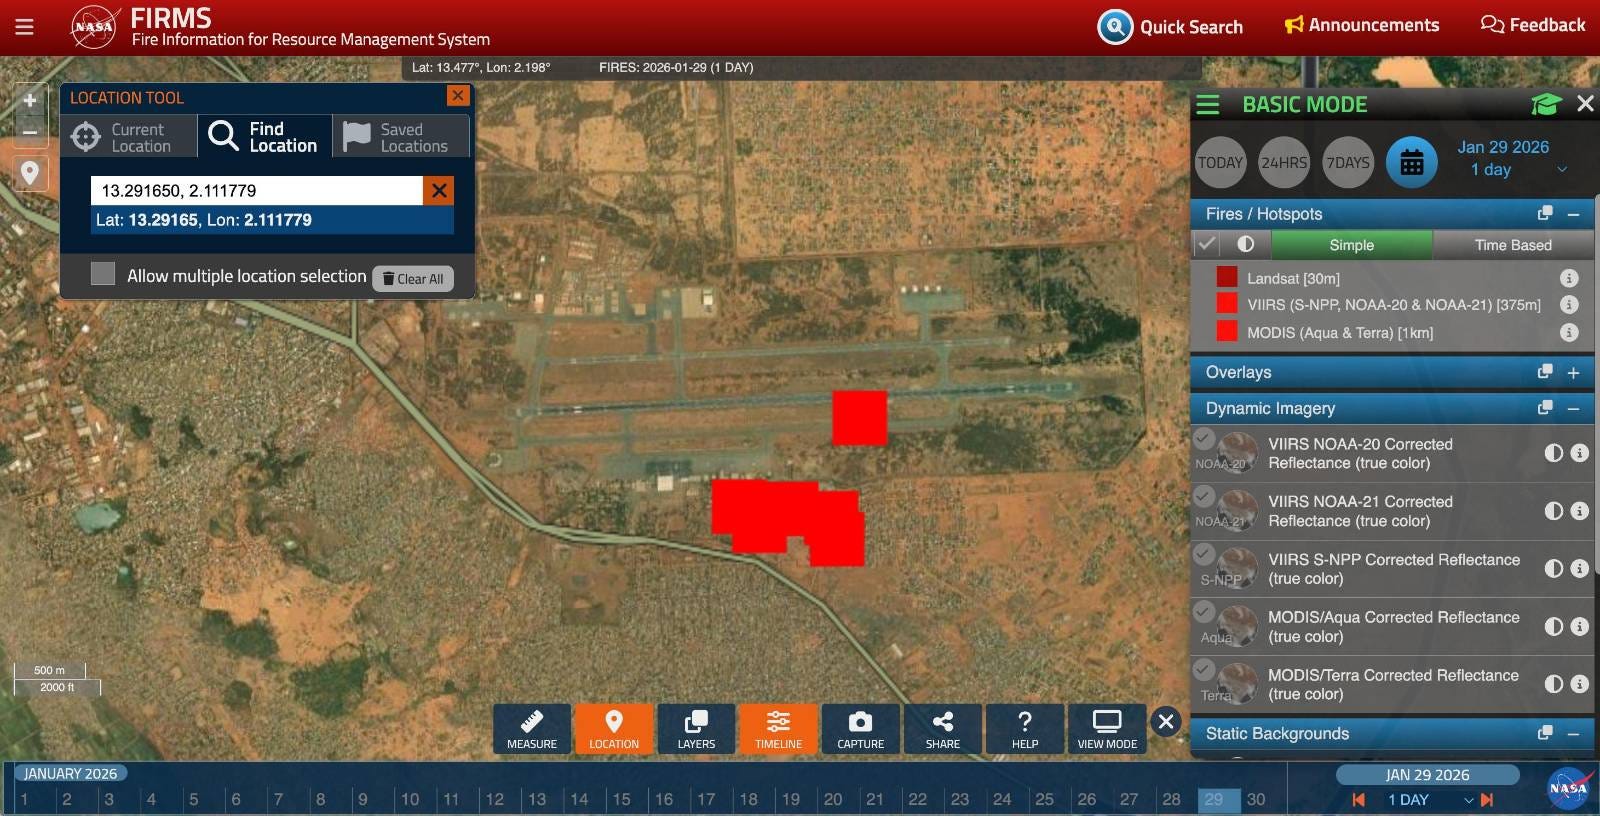Collapse the Dynamic Imagery section
Viewport: 1600px width, 816px height.
click(1573, 408)
